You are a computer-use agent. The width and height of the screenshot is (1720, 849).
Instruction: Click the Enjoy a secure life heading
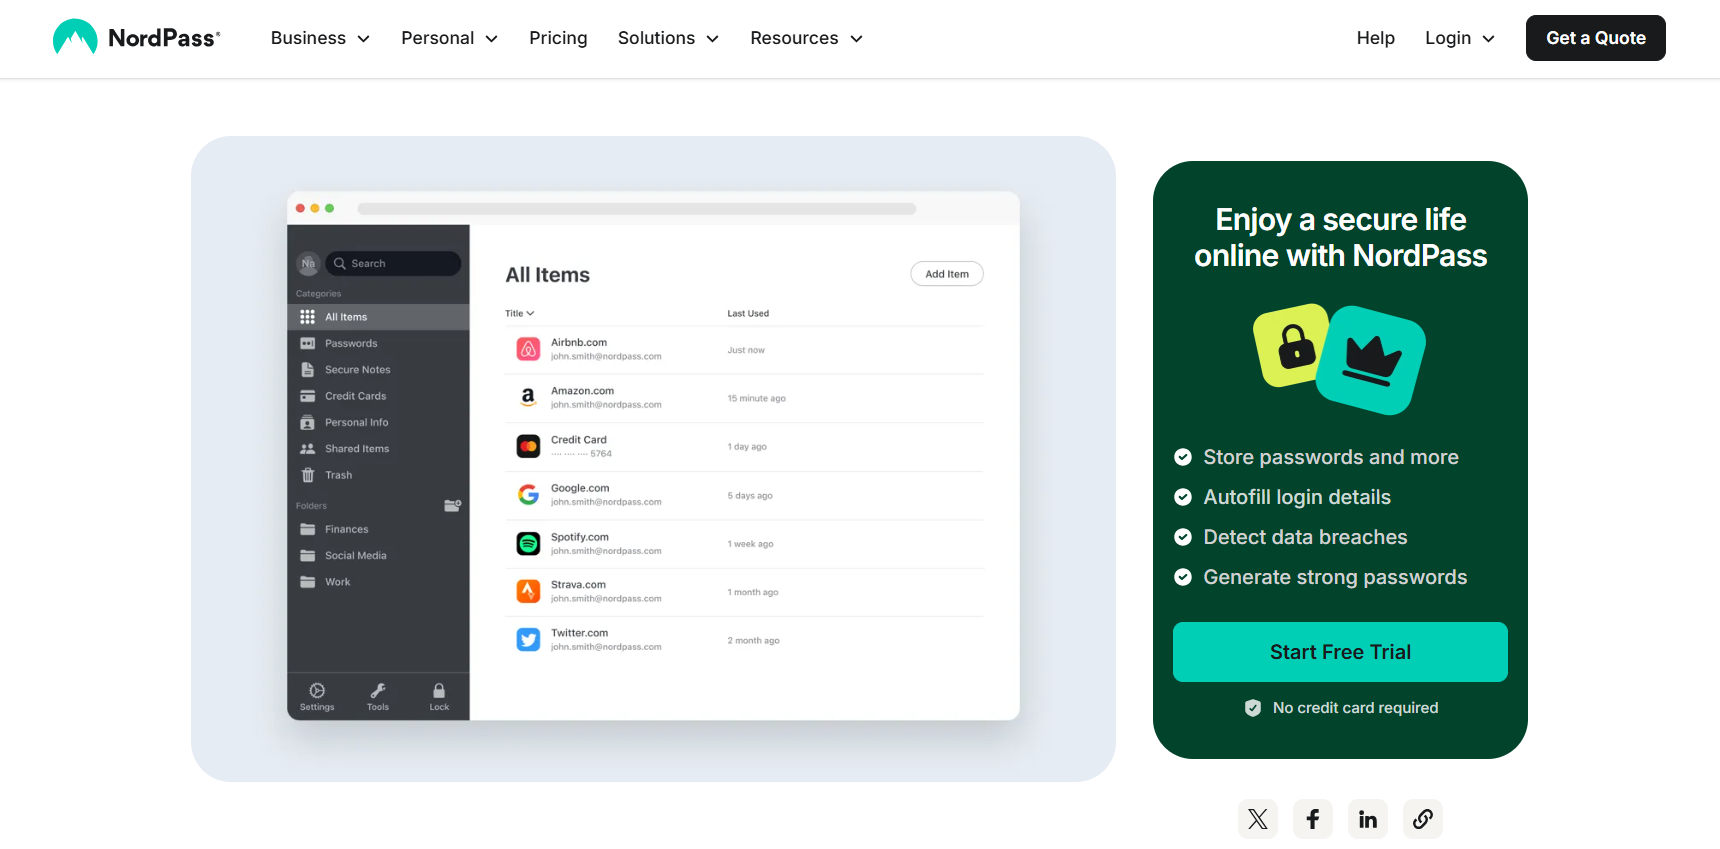tap(1340, 238)
